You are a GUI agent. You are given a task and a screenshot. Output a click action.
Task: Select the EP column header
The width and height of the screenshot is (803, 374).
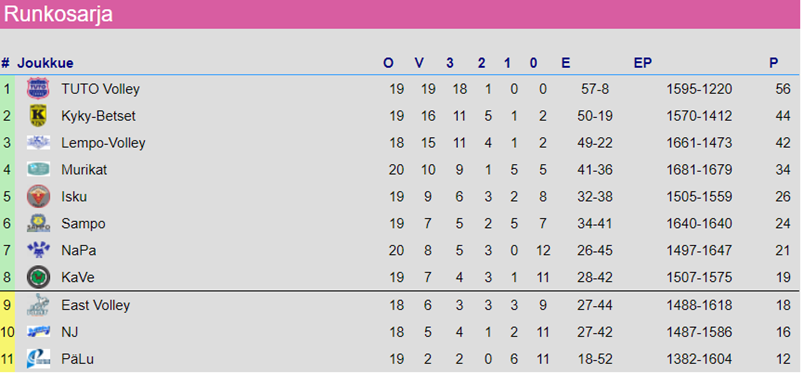pos(643,63)
